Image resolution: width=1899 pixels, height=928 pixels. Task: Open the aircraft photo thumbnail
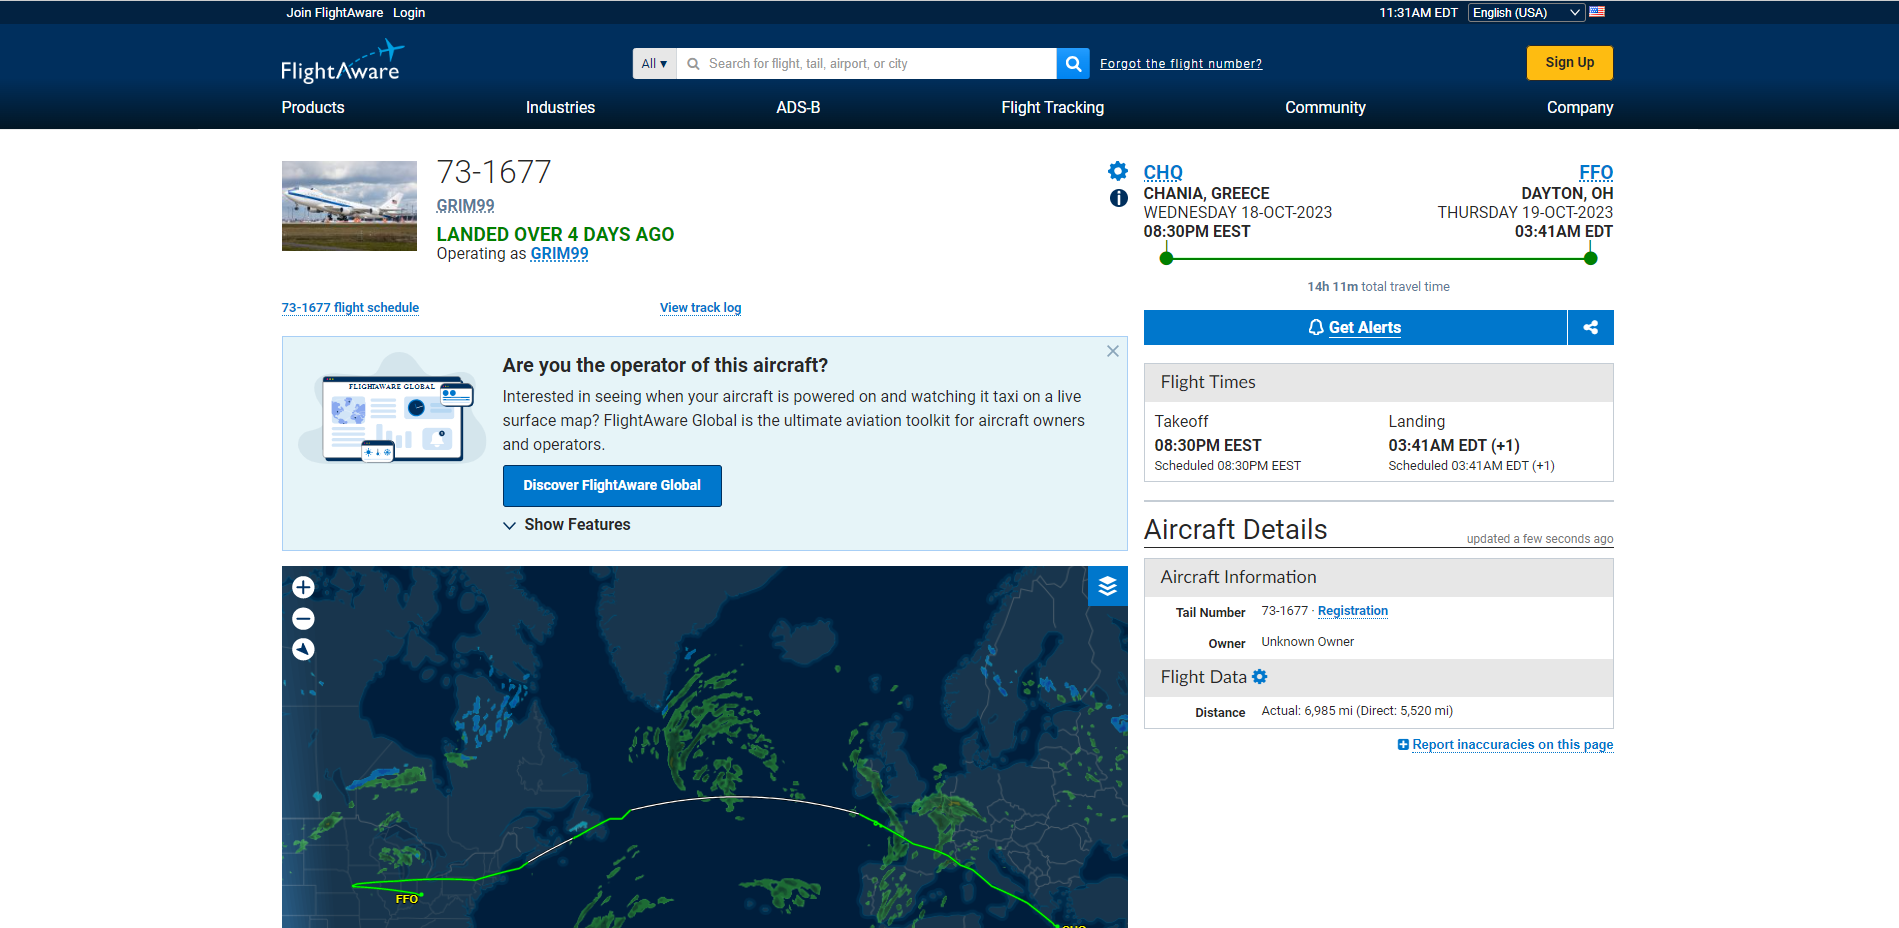coord(349,206)
